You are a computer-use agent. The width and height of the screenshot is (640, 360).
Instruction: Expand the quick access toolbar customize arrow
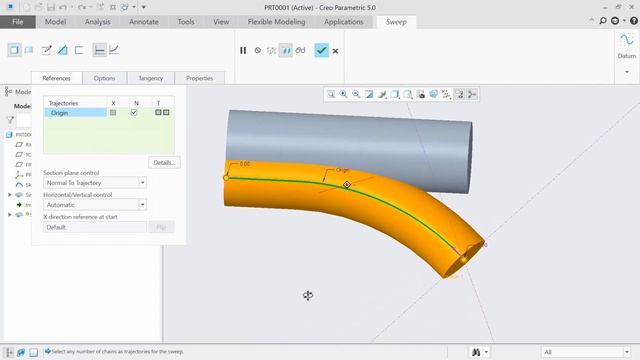144,7
